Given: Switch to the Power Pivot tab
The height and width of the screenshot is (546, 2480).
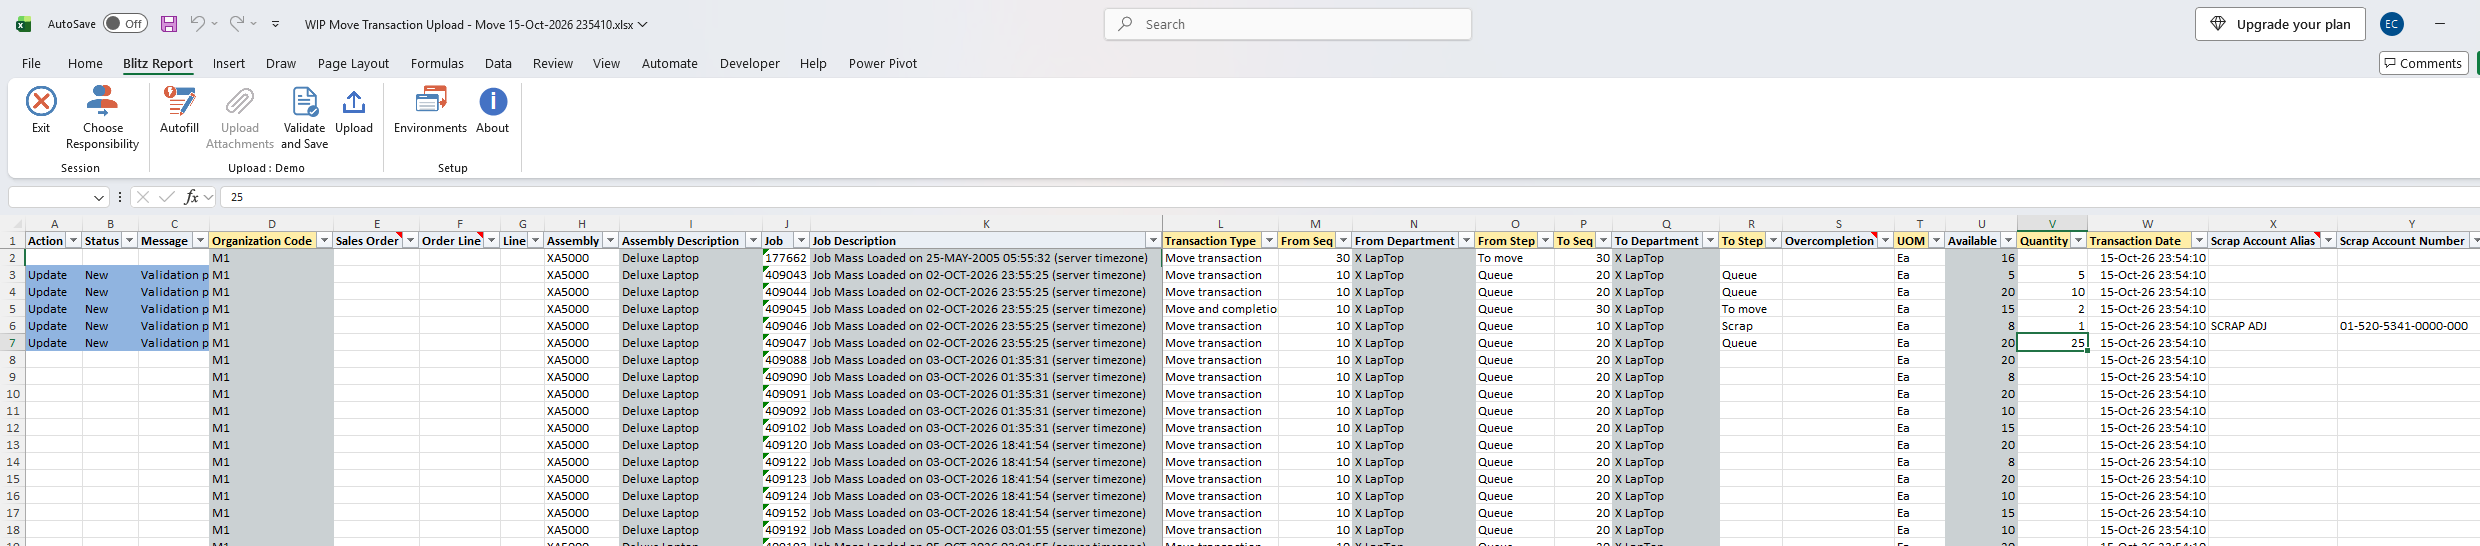Looking at the screenshot, I should (883, 63).
